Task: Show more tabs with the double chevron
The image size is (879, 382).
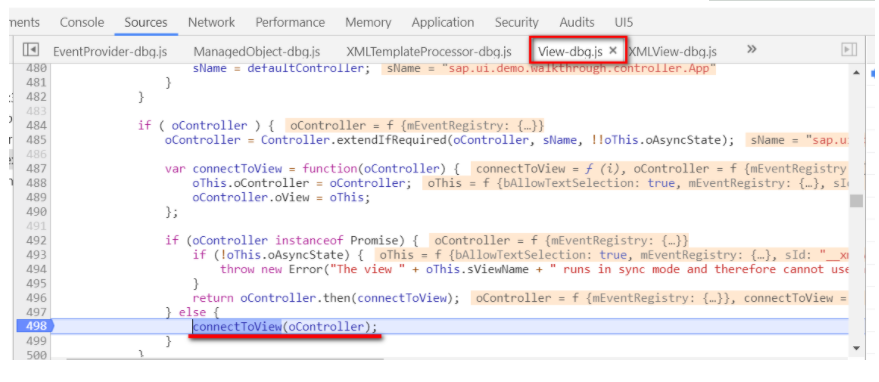Action: [752, 49]
